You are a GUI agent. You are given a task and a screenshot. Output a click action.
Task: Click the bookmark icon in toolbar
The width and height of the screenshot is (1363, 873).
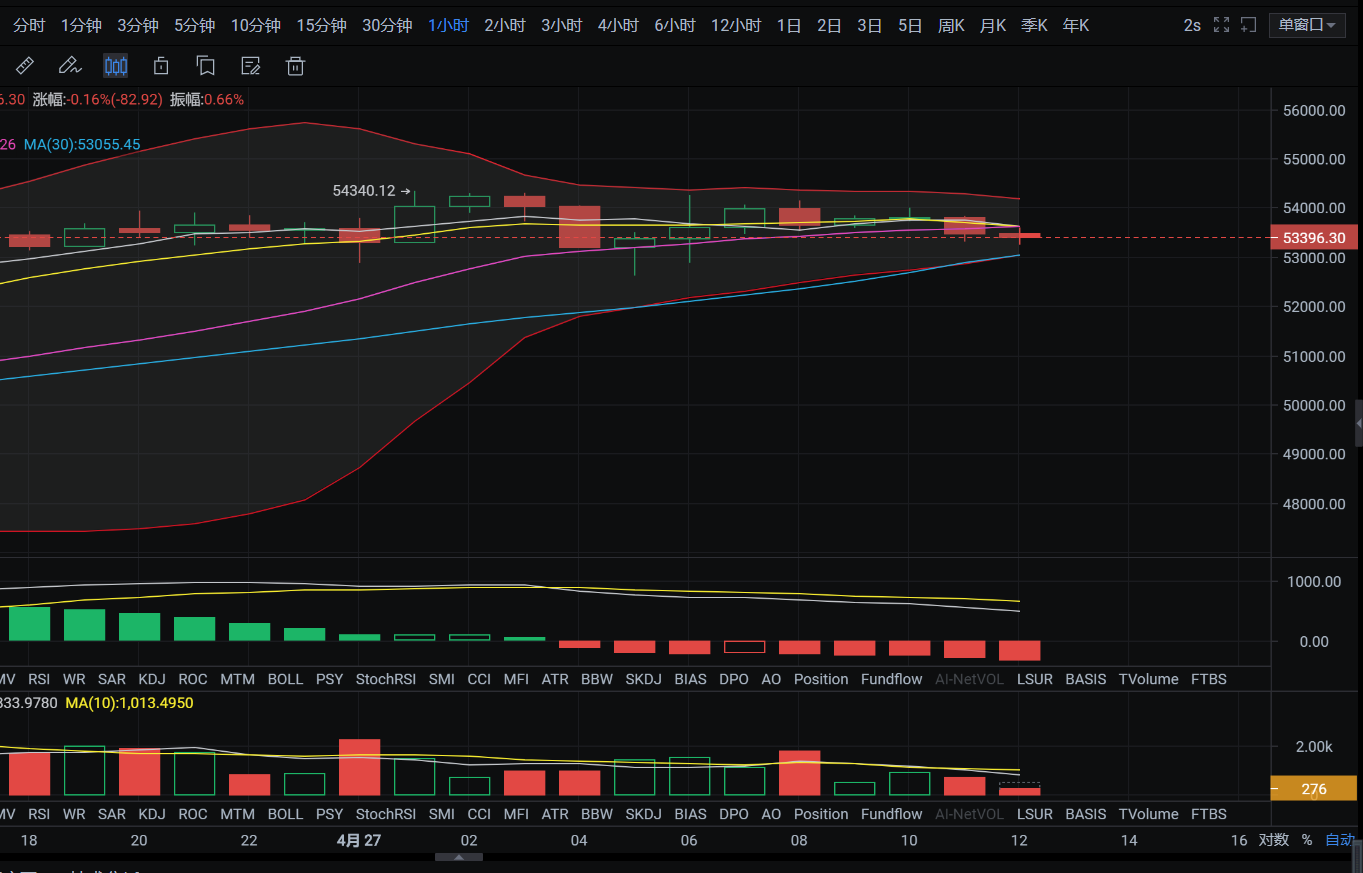[206, 67]
